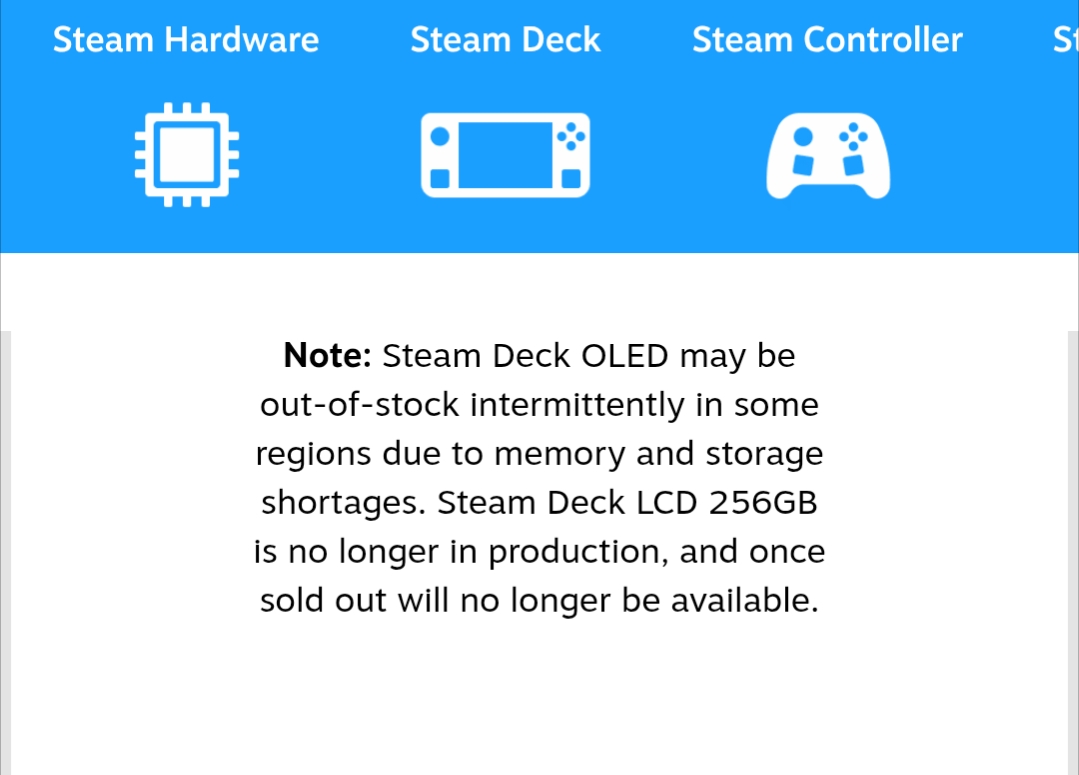Click the screen inside the Steam Deck icon
This screenshot has height=775, width=1079.
coord(505,154)
